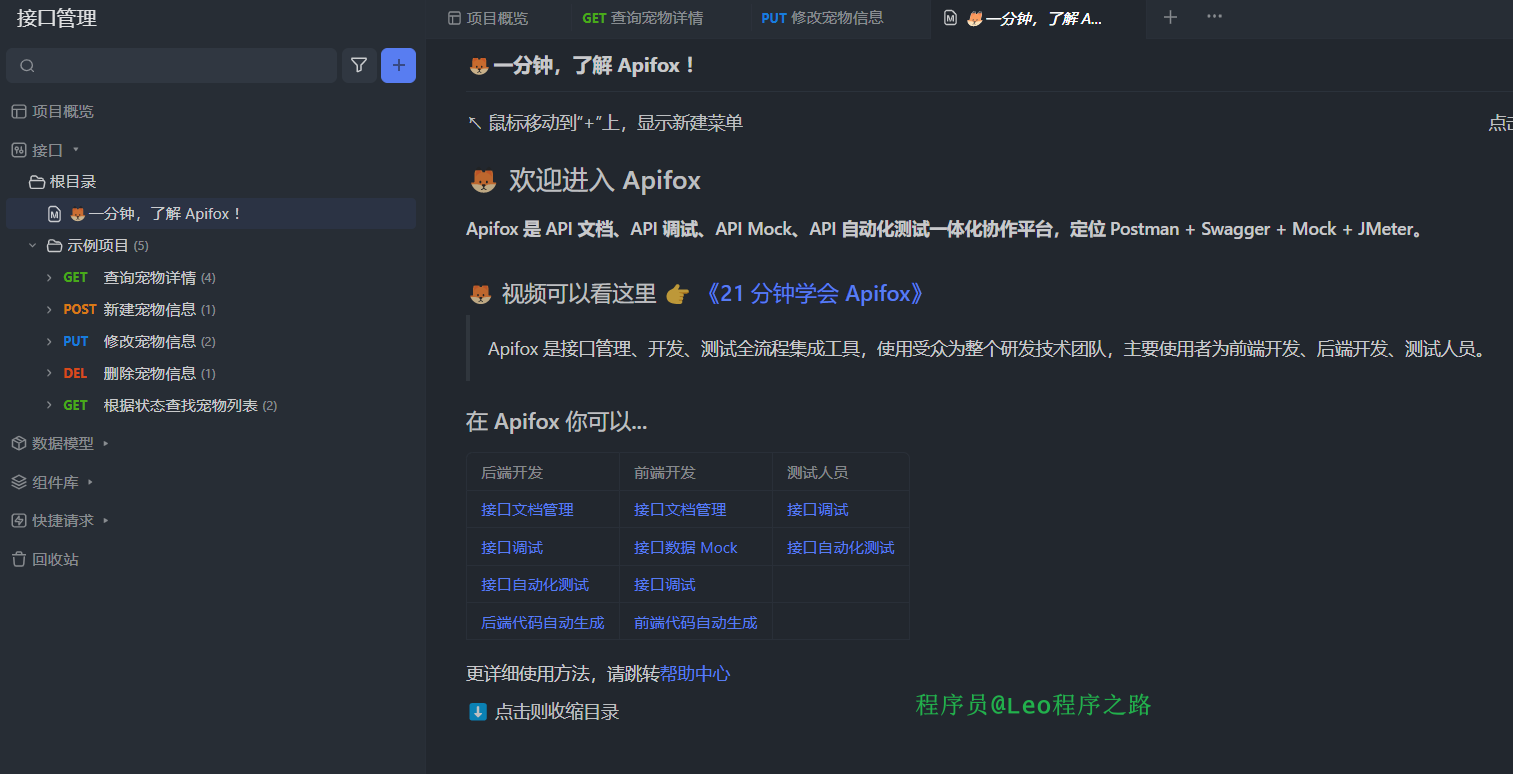Click the 组件库 layers icon
The height and width of the screenshot is (774, 1513).
point(19,482)
